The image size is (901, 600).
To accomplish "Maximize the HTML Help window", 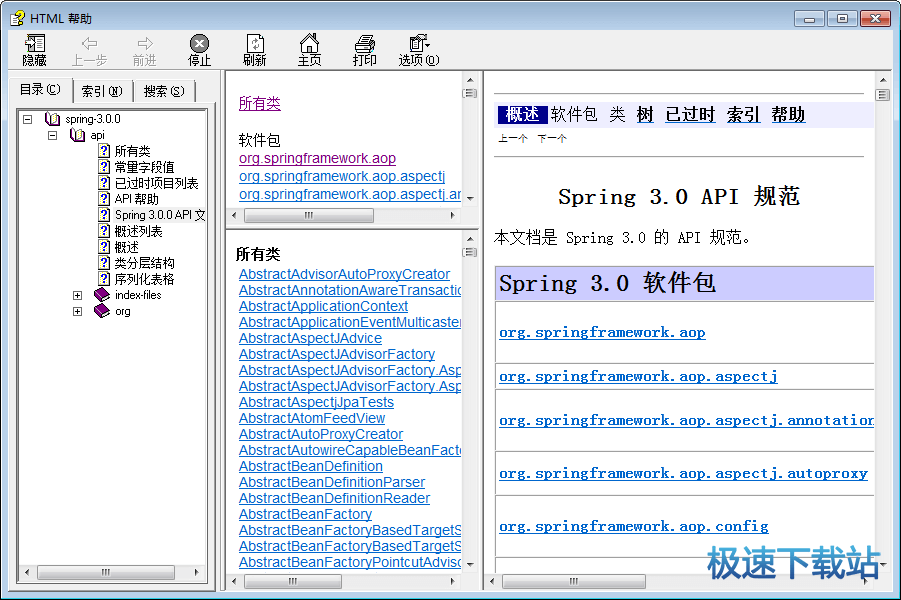I will 842,18.
